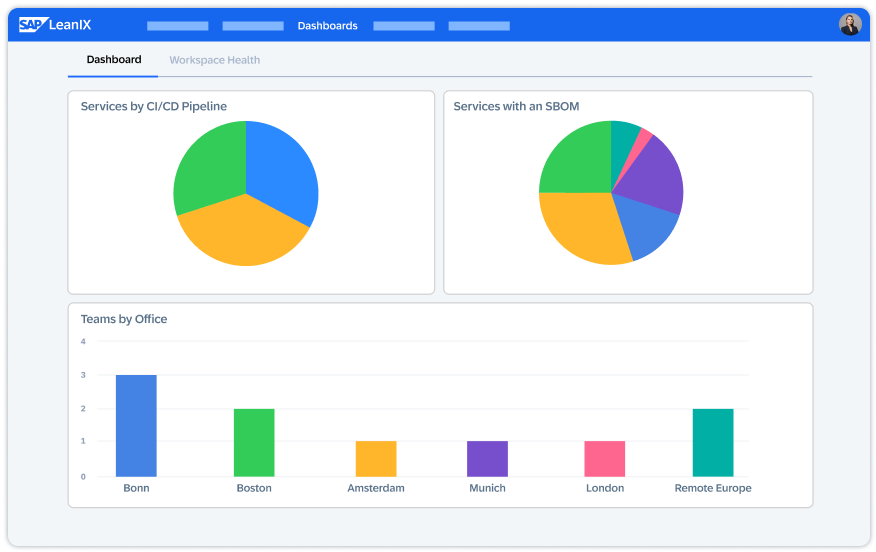Viewport: 876px width, 552px height.
Task: Open the user profile avatar
Action: coord(849,25)
